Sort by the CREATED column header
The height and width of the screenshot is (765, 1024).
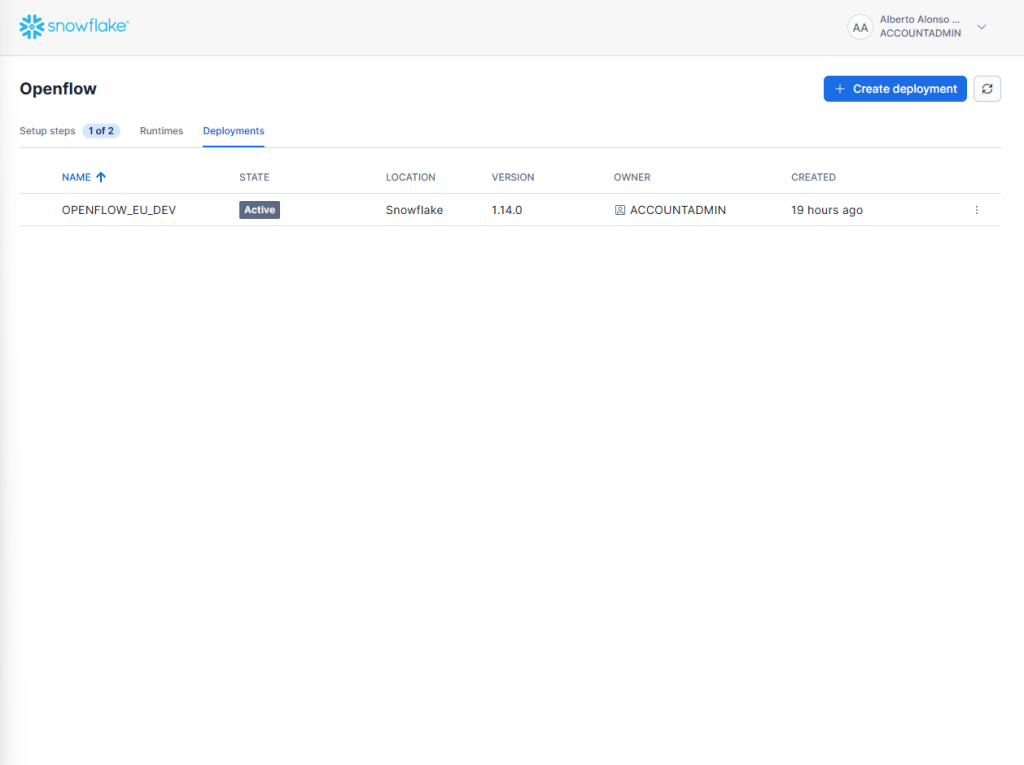(x=813, y=177)
